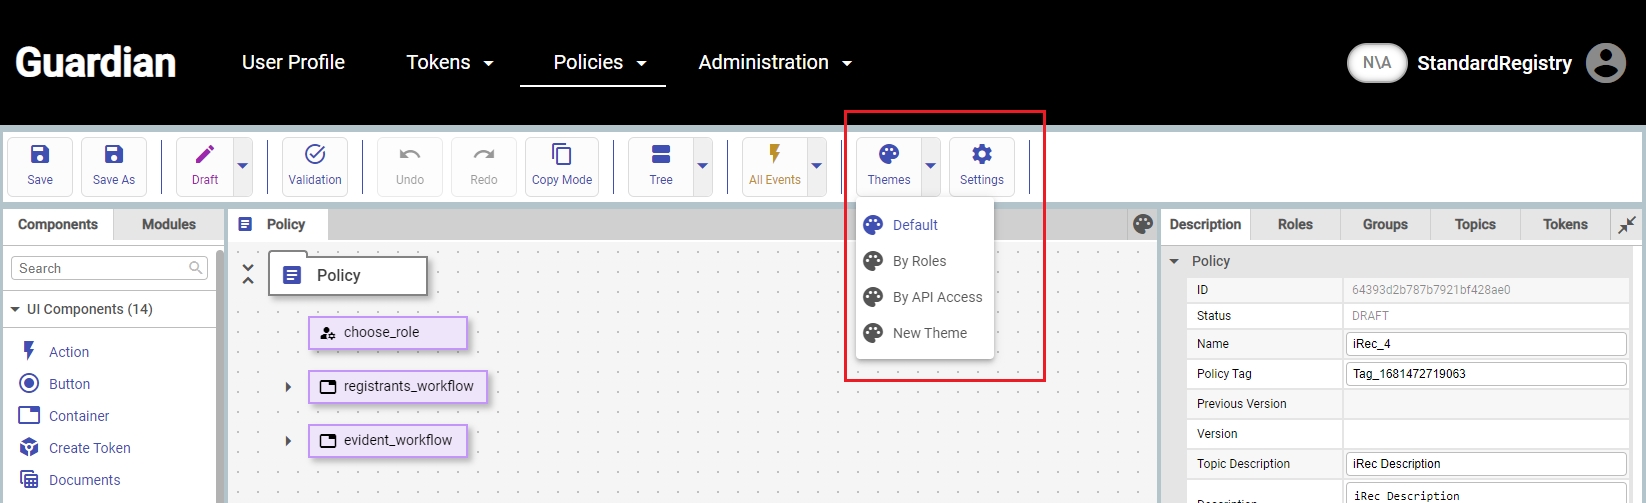
Task: Click the Save toolbar icon
Action: tap(40, 166)
